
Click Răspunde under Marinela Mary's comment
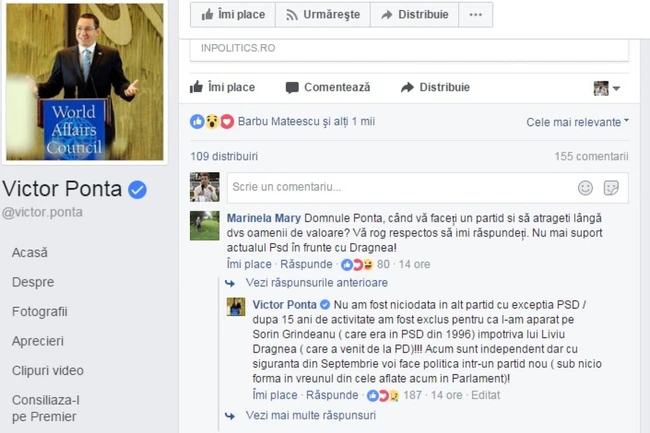(x=306, y=264)
